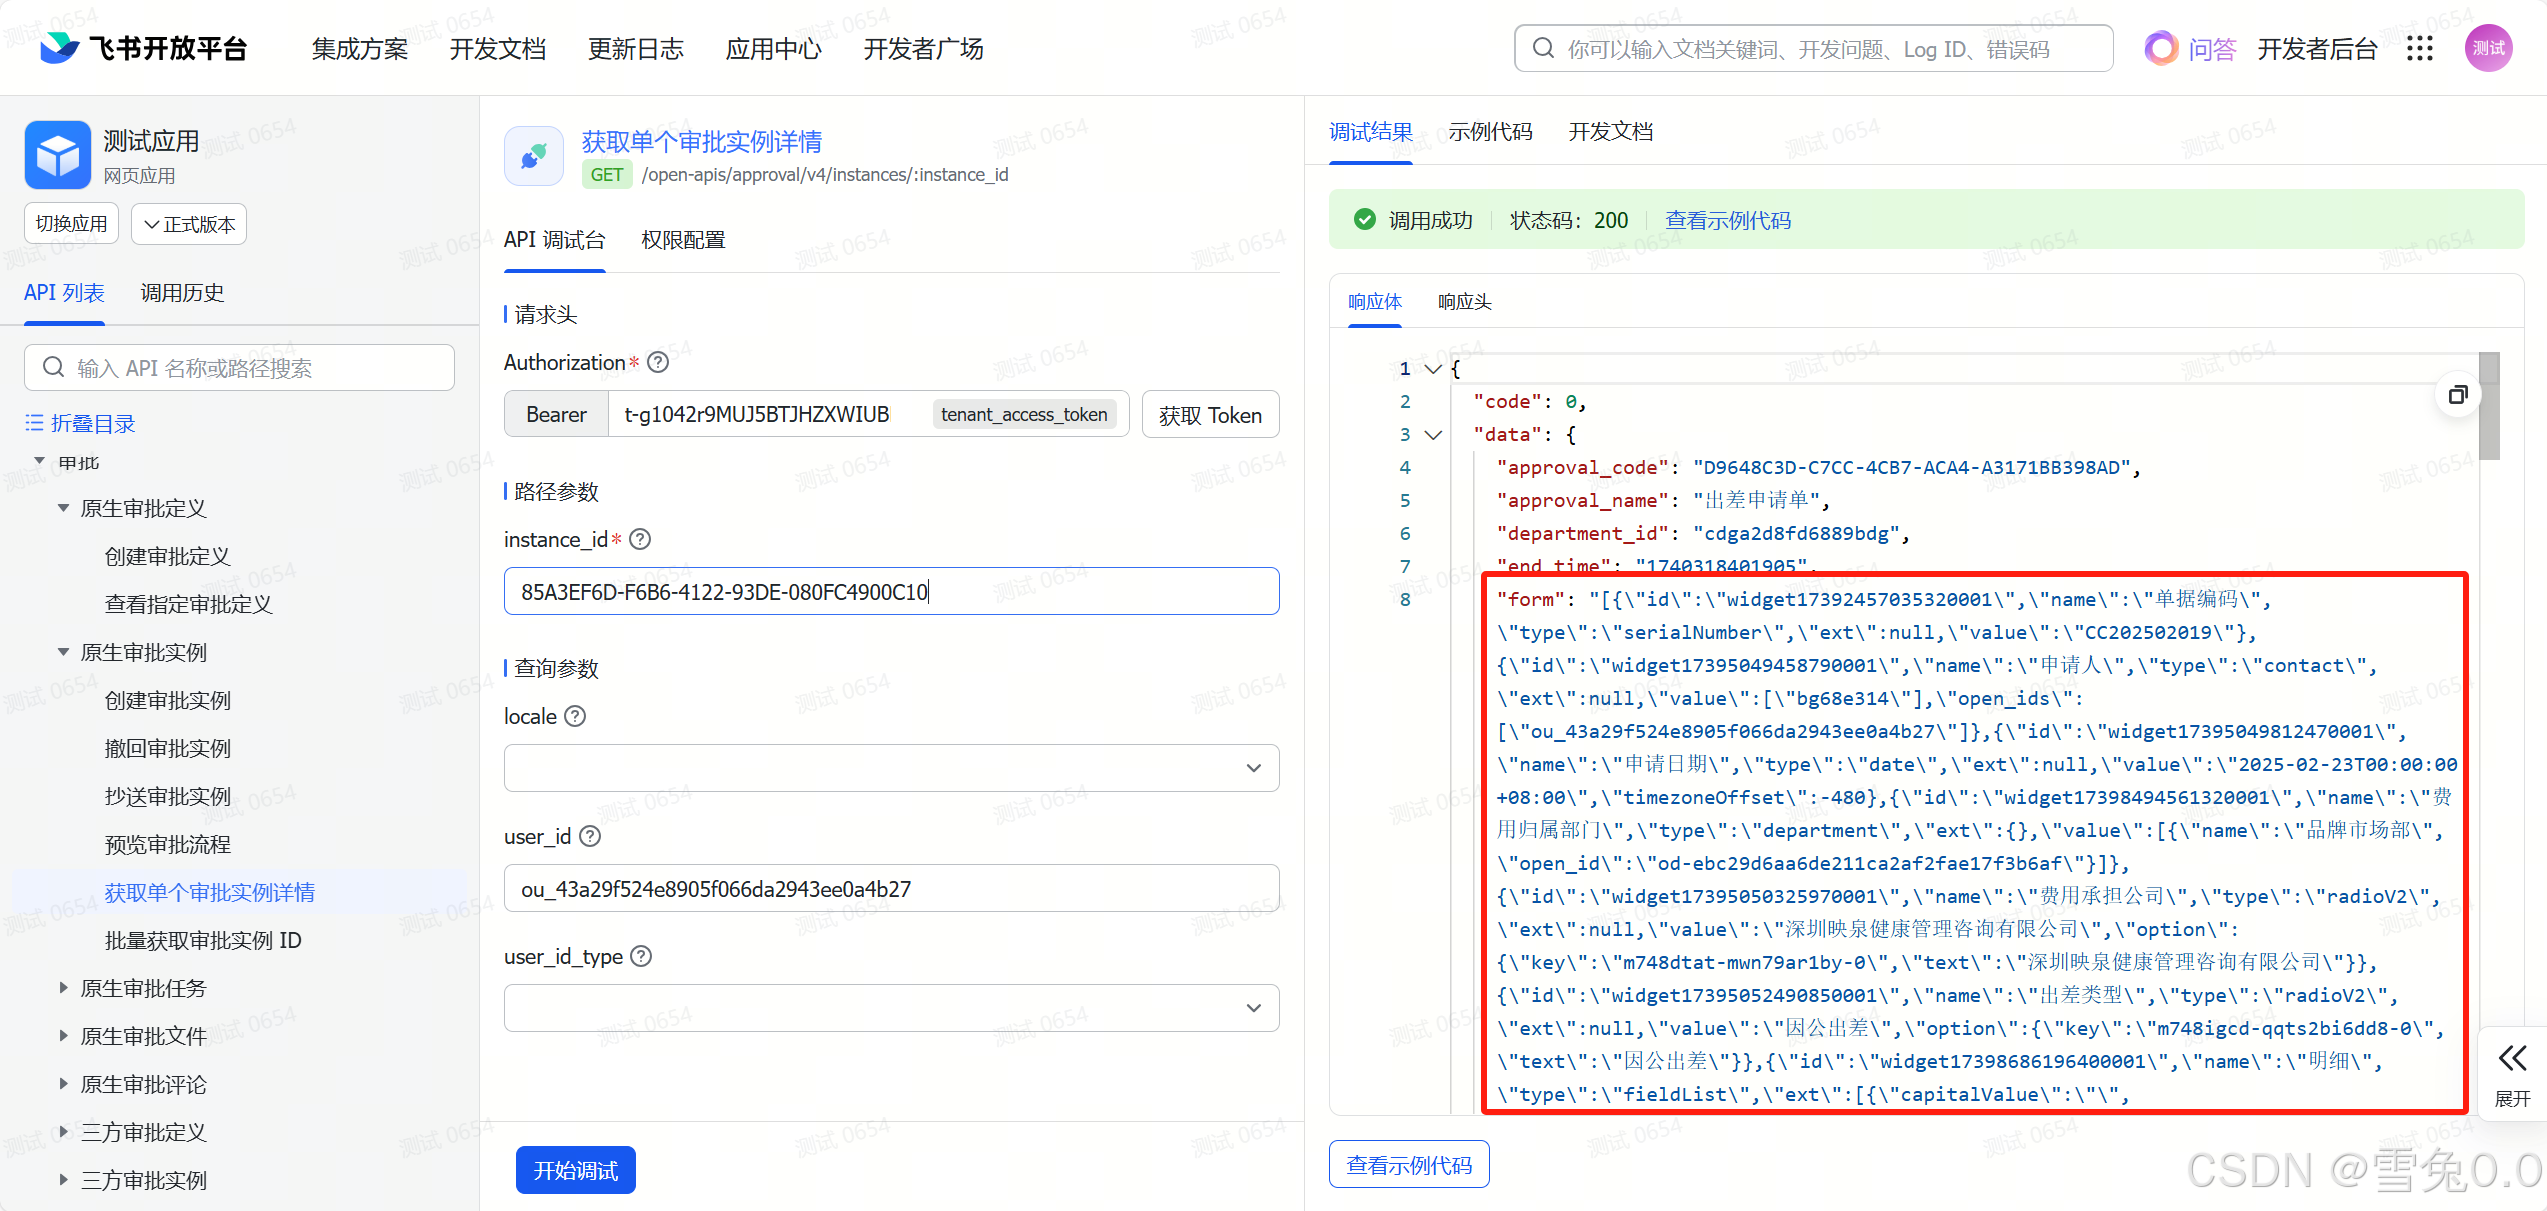Click the 获取 Token button

(1210, 415)
